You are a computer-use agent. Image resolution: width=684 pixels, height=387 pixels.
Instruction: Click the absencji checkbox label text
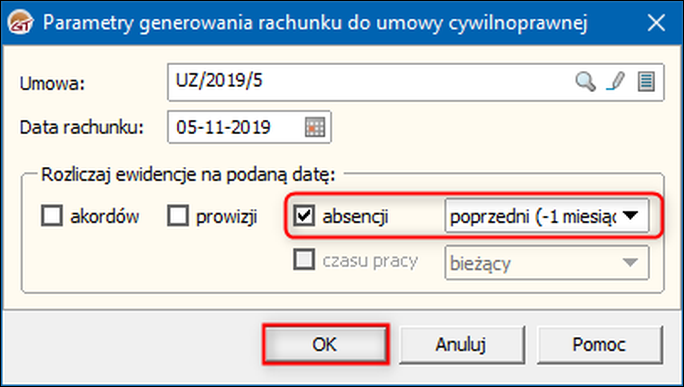pyautogui.click(x=355, y=216)
